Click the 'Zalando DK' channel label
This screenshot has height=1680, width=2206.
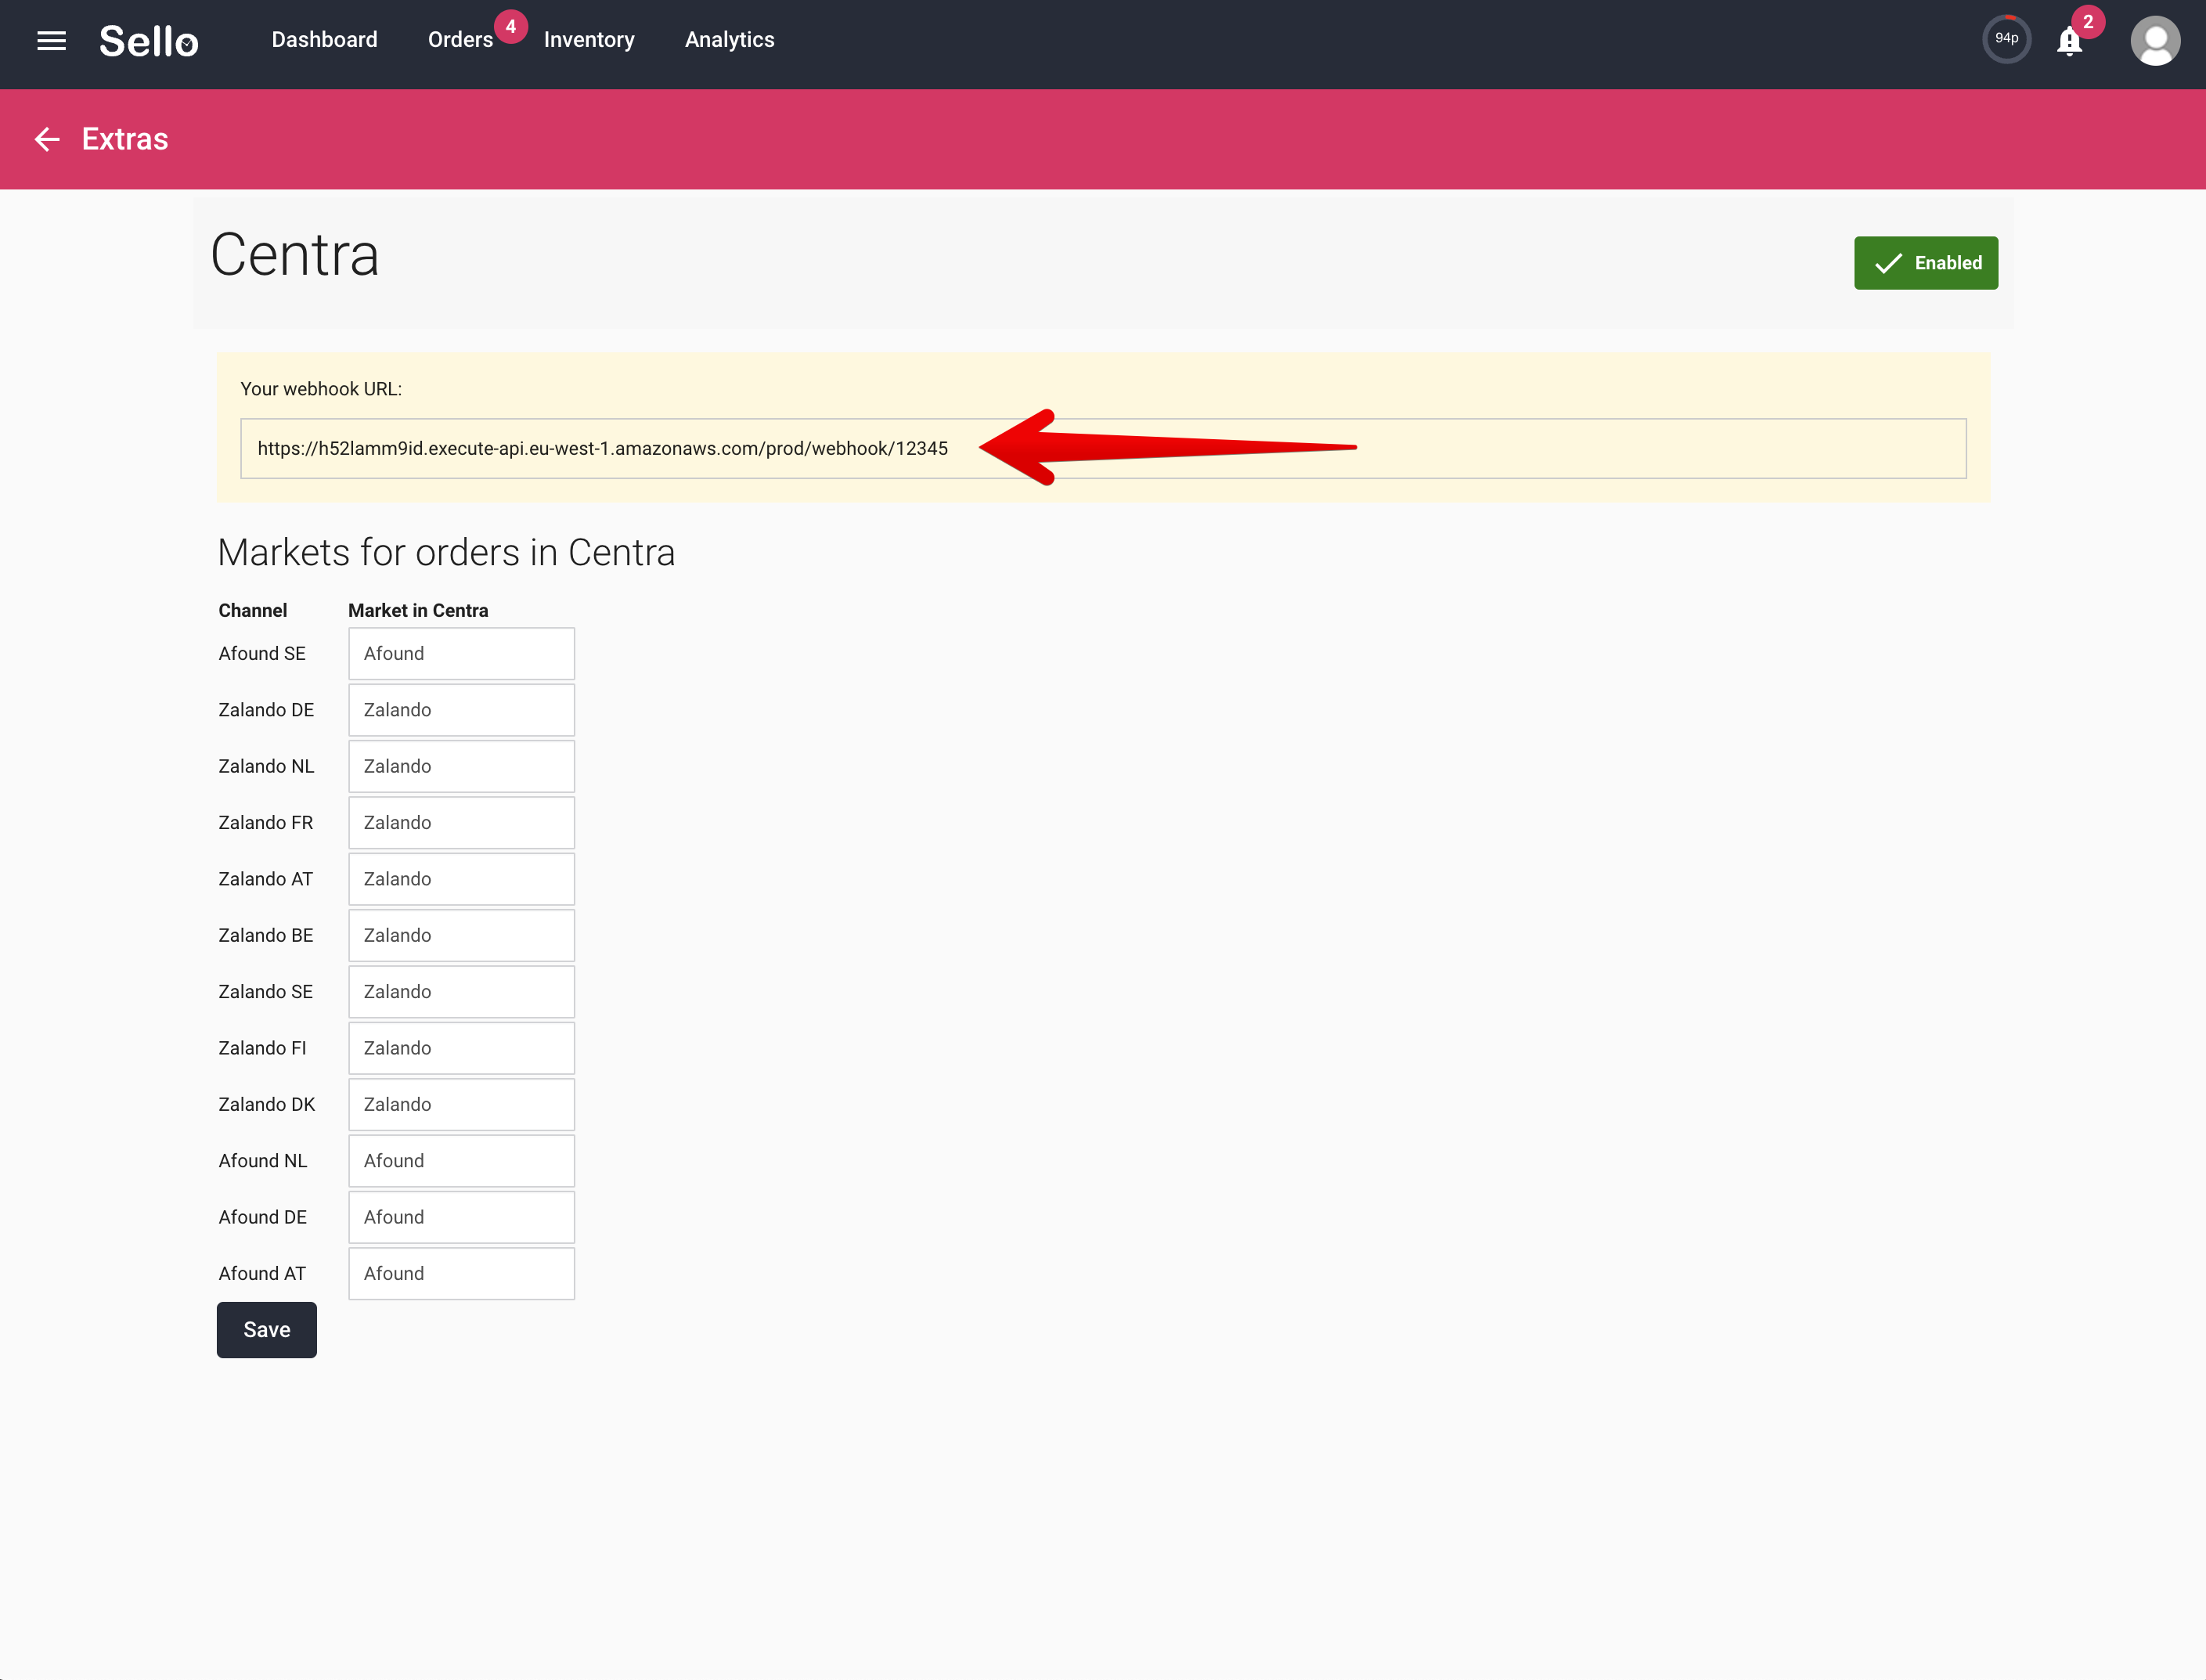[267, 1104]
